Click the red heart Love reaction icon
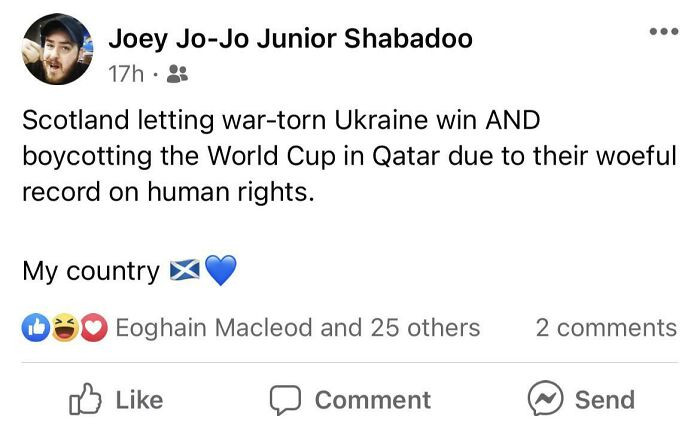This screenshot has height=428, width=700. 93,327
